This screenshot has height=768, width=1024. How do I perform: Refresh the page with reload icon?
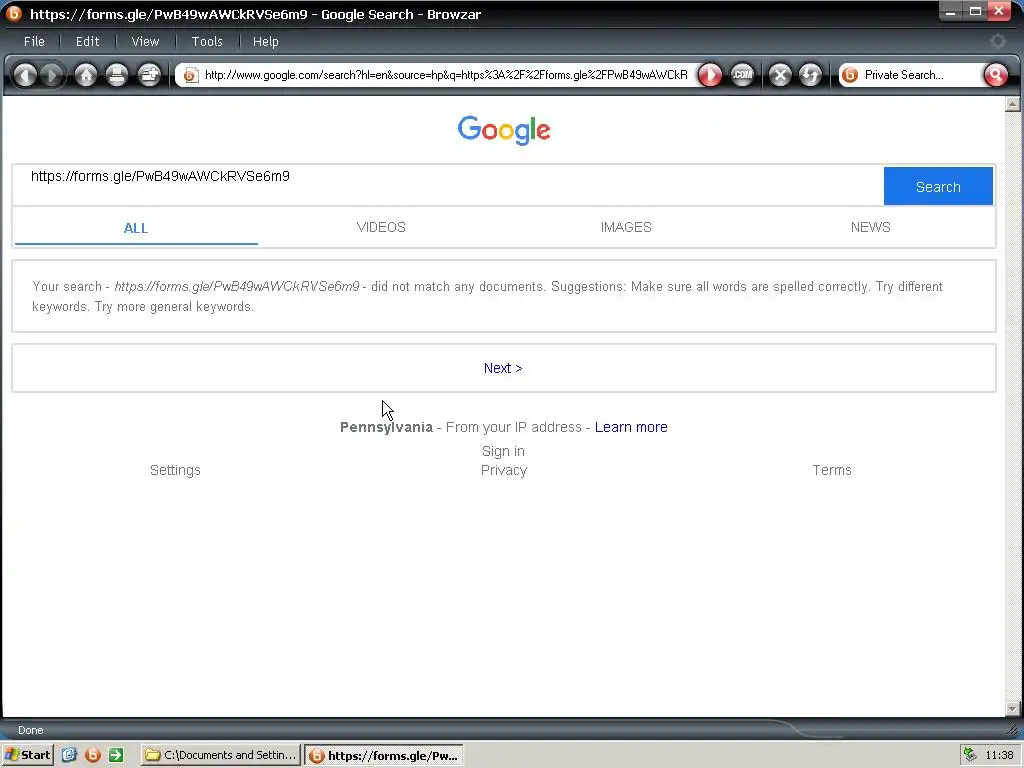coord(810,75)
